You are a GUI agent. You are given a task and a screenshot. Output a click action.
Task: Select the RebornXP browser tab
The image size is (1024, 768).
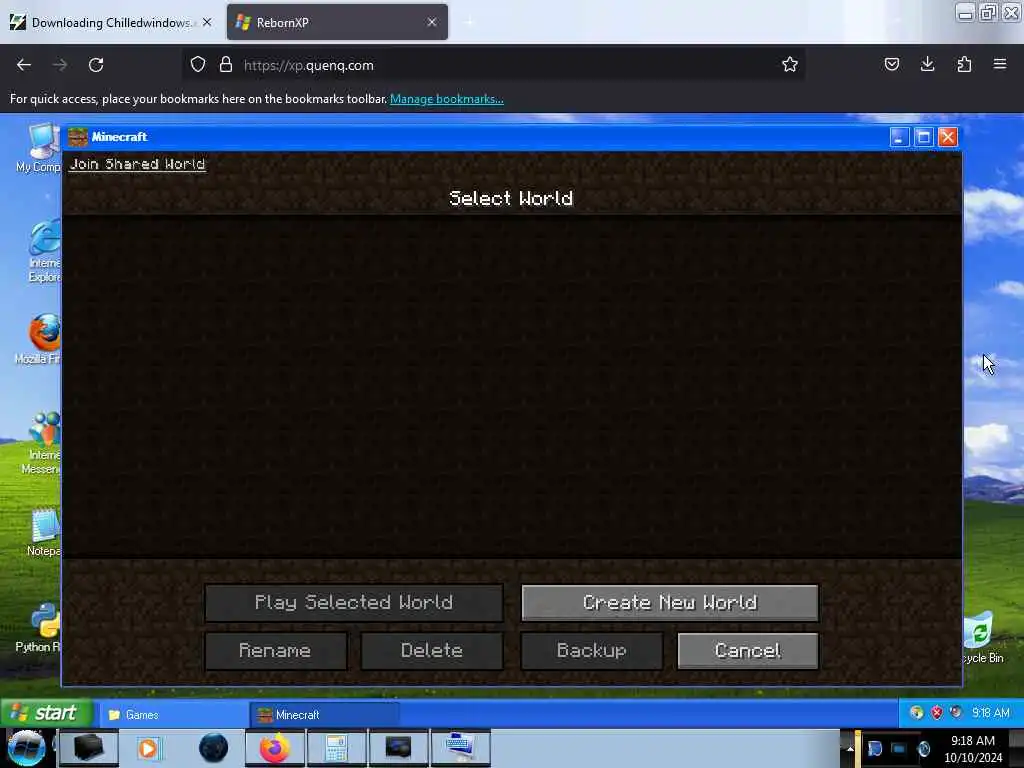pos(337,23)
